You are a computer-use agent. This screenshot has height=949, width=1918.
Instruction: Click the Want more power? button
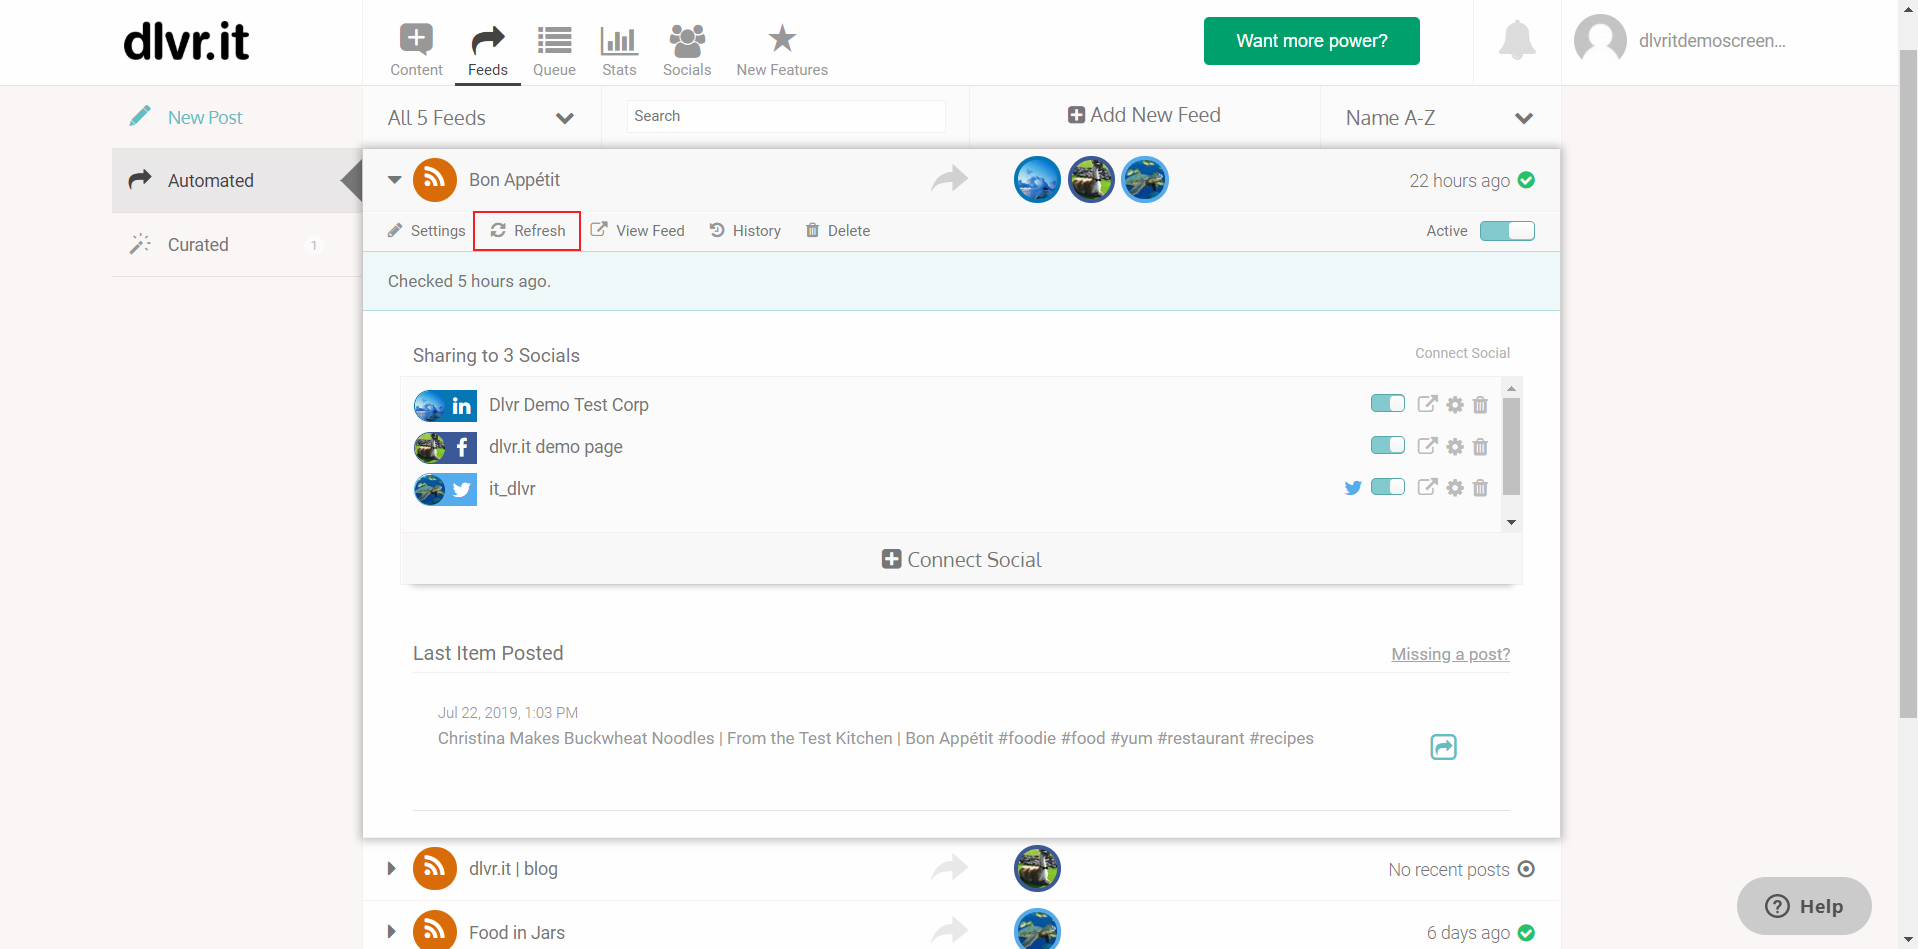coord(1311,41)
